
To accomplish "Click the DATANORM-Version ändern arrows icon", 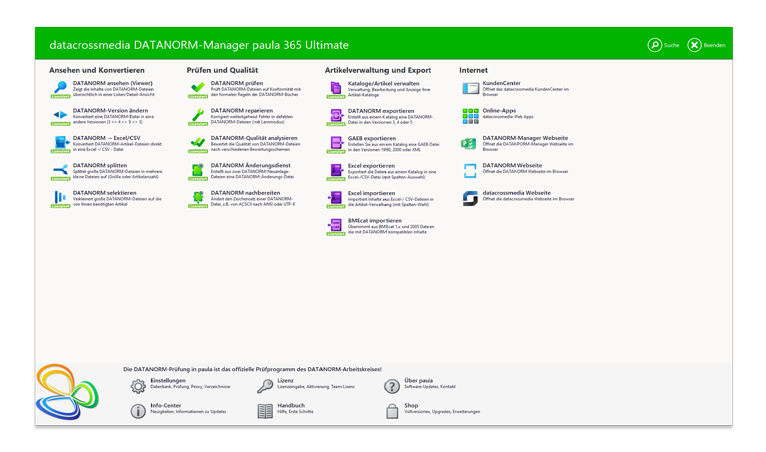I will click(61, 115).
